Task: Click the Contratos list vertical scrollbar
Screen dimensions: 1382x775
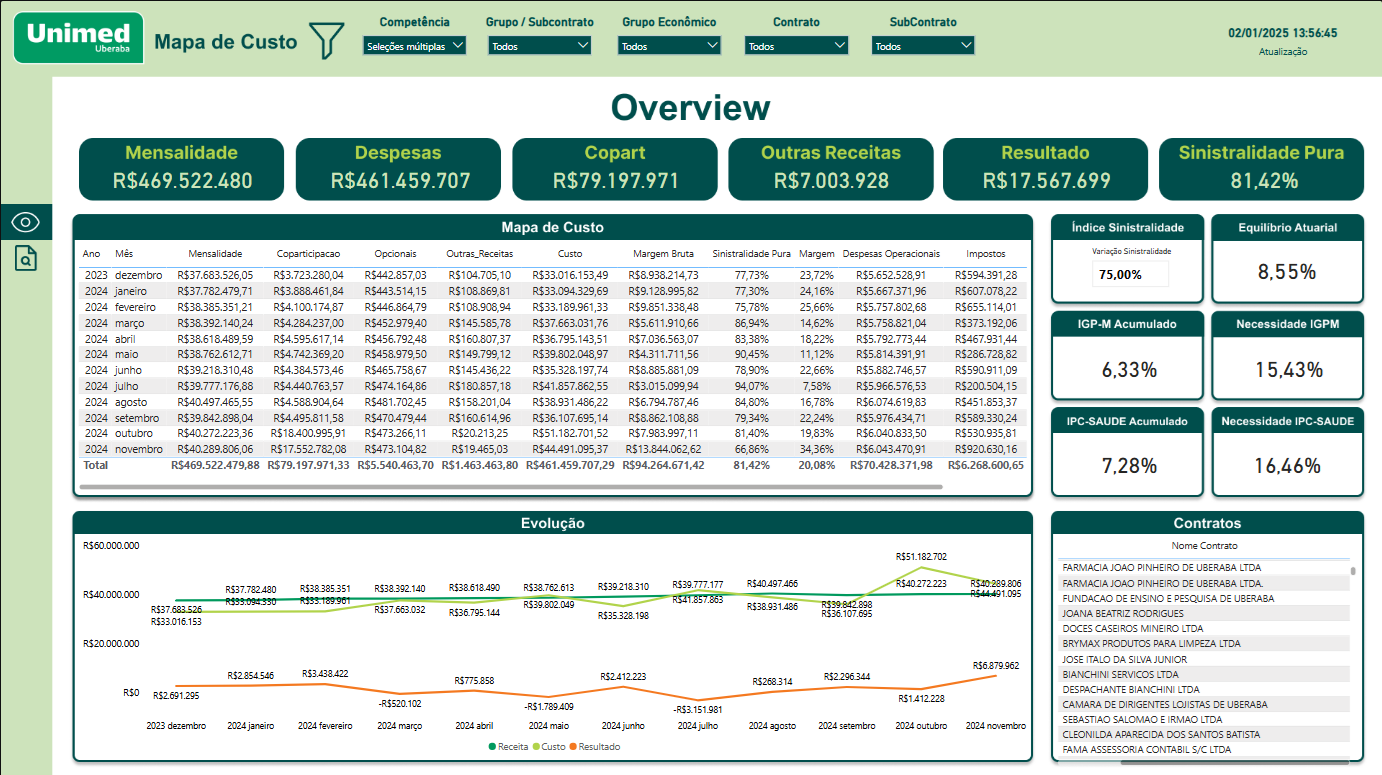Action: tap(1354, 572)
